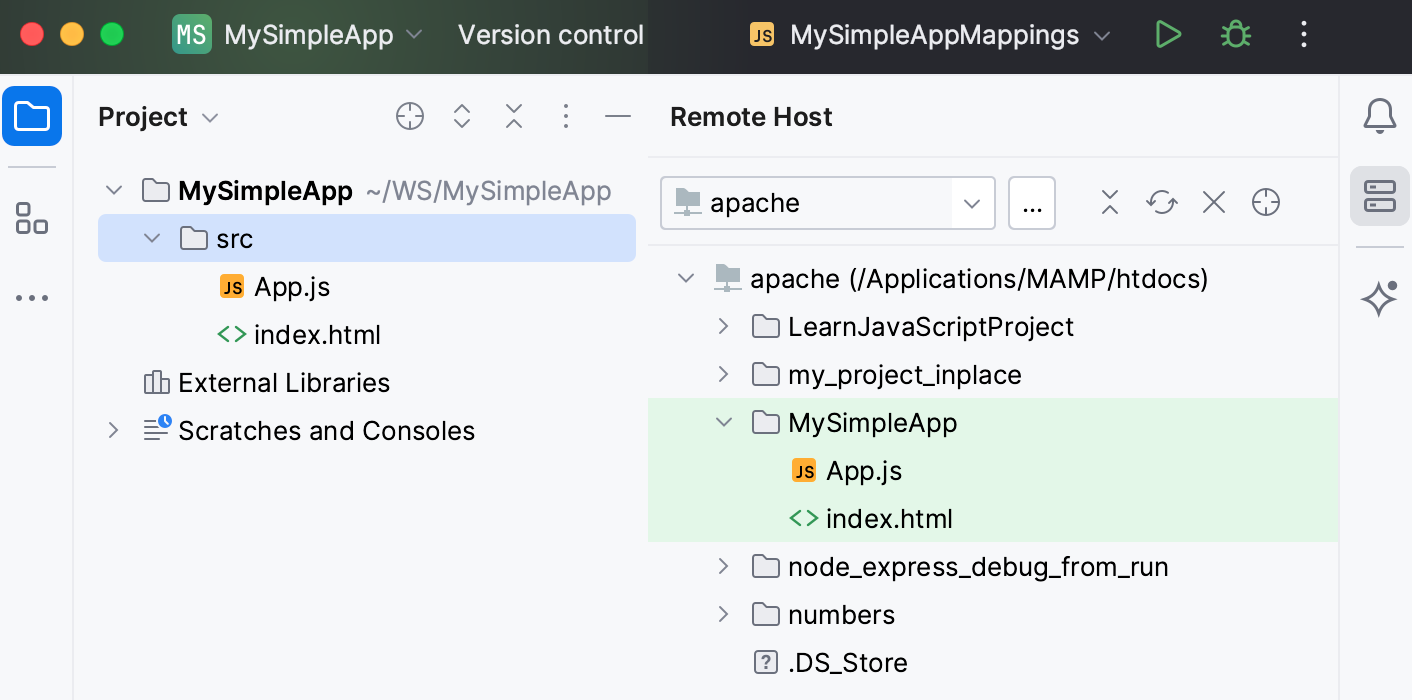Select App.js under the src folder

coord(290,286)
